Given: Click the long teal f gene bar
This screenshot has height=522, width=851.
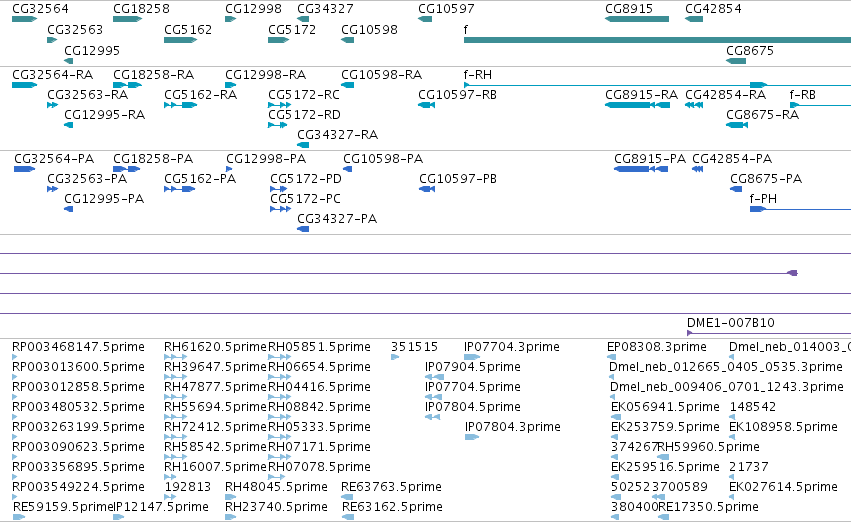Looking at the screenshot, I should tap(657, 40).
